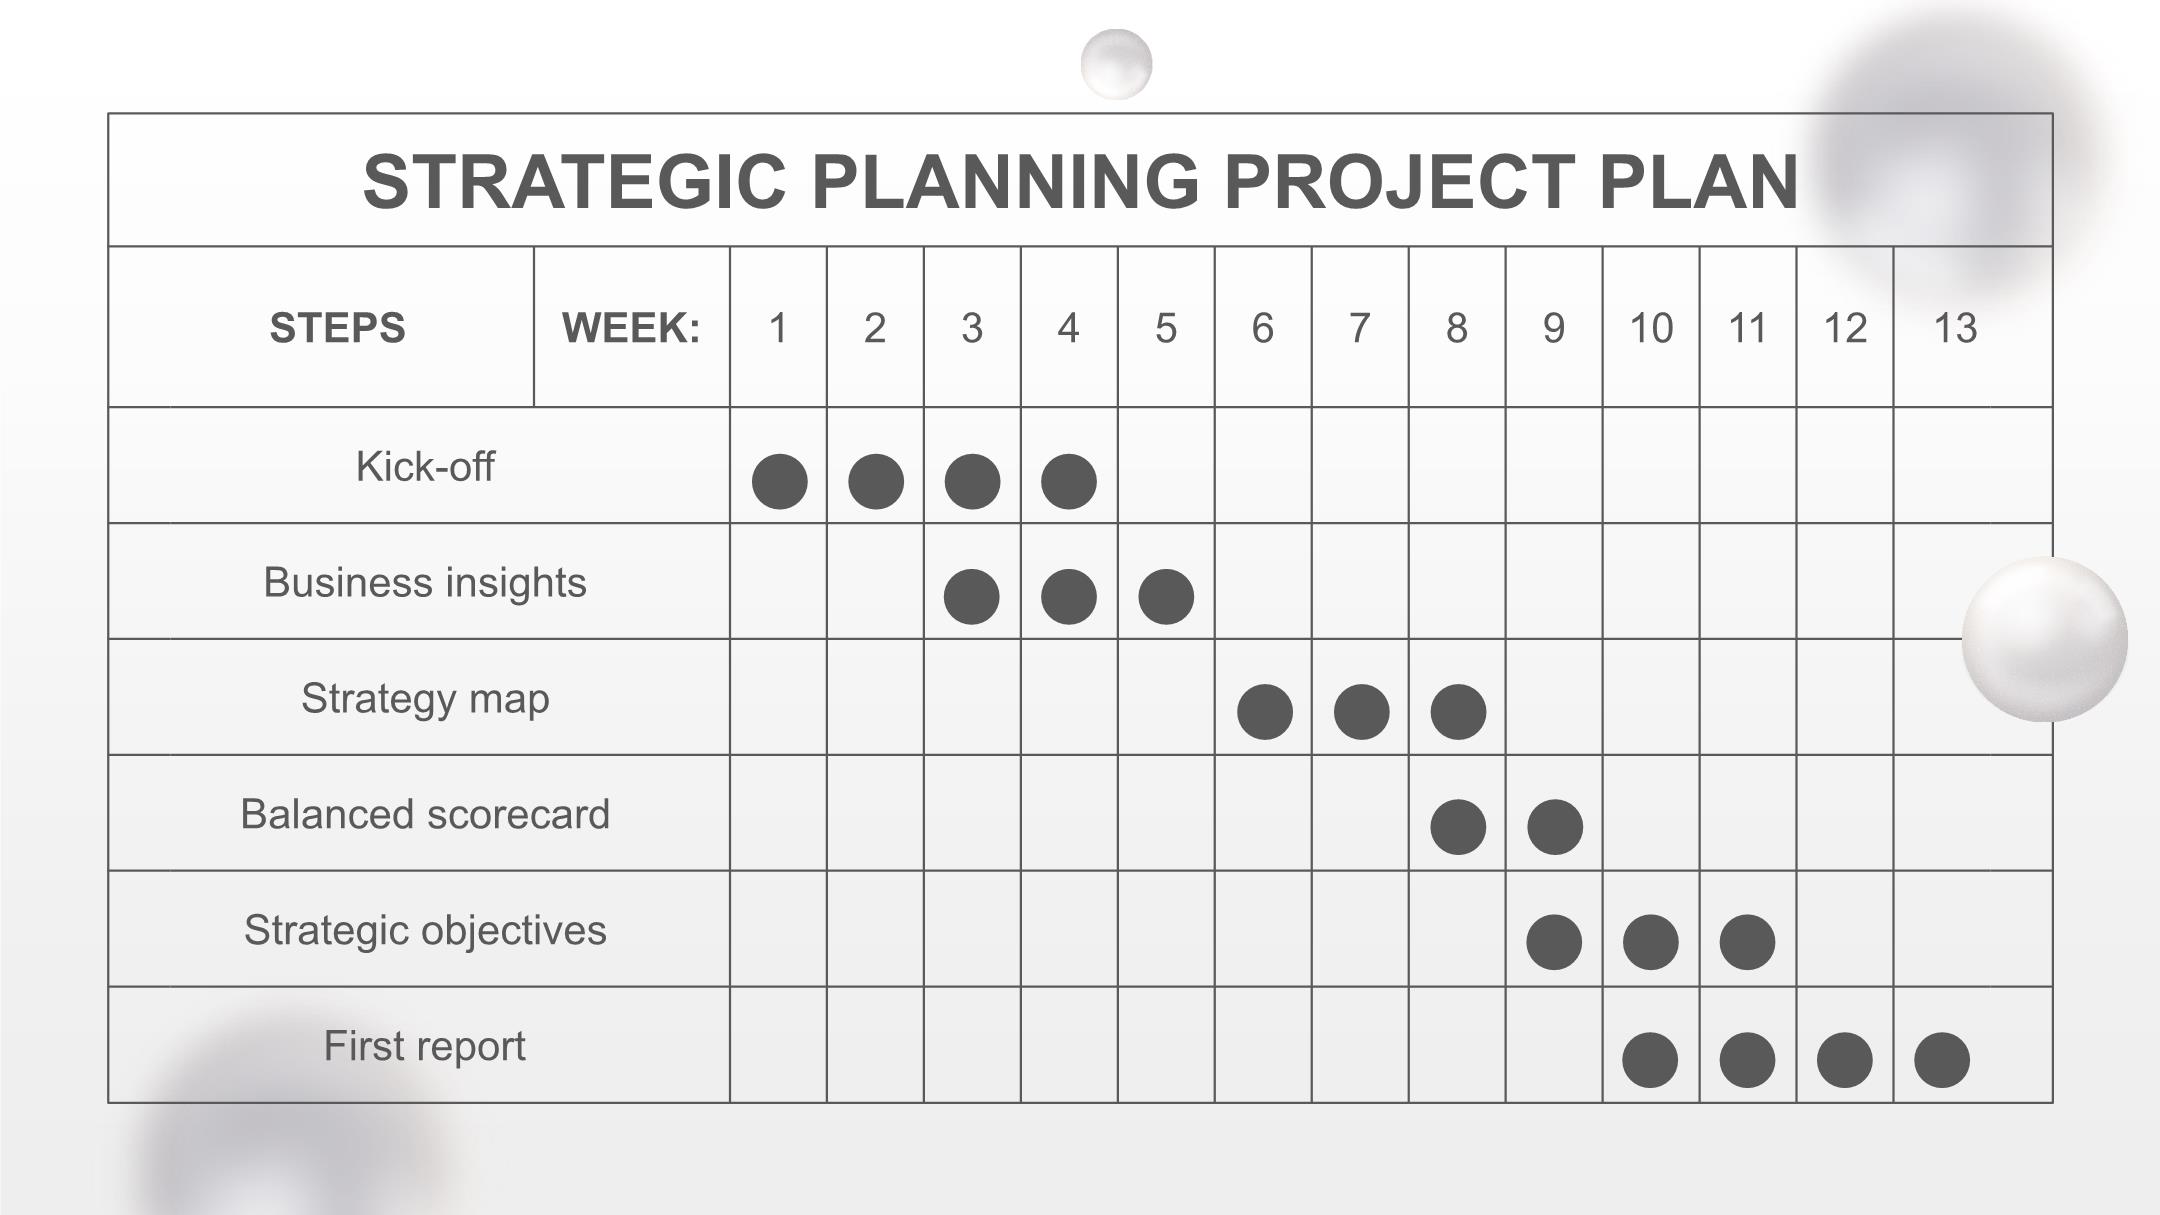
Task: Click the Strategic objectives row label
Action: 424,930
